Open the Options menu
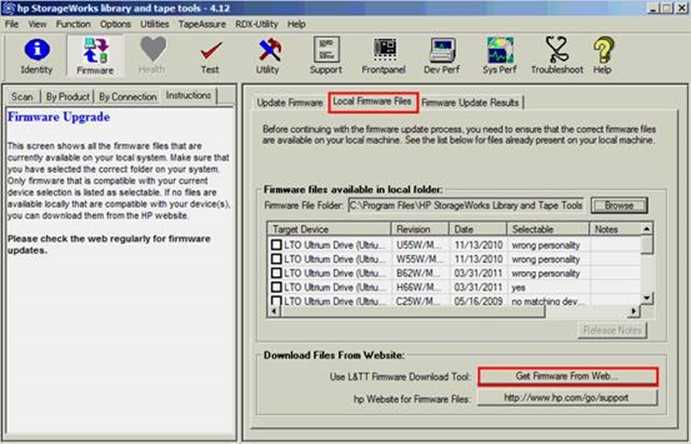The image size is (691, 444). (x=115, y=24)
